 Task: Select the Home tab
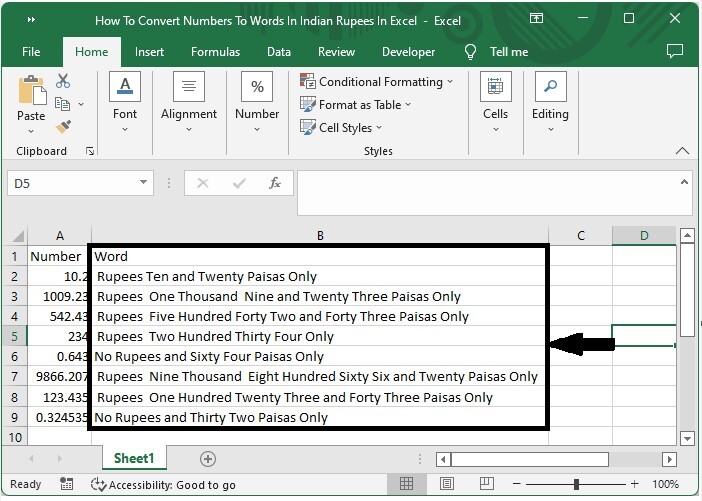(91, 52)
